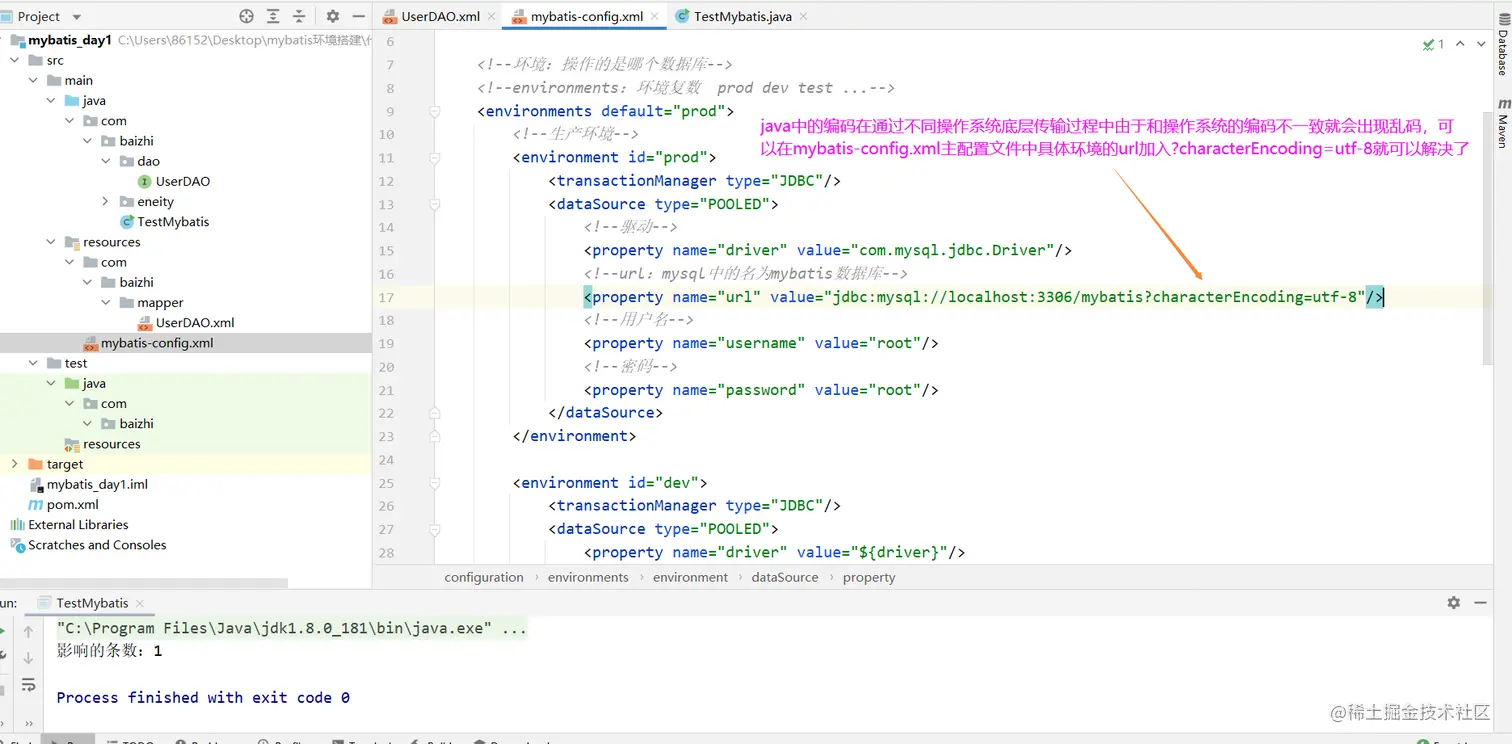
Task: Fold the environments block at line 9
Action: (435, 111)
